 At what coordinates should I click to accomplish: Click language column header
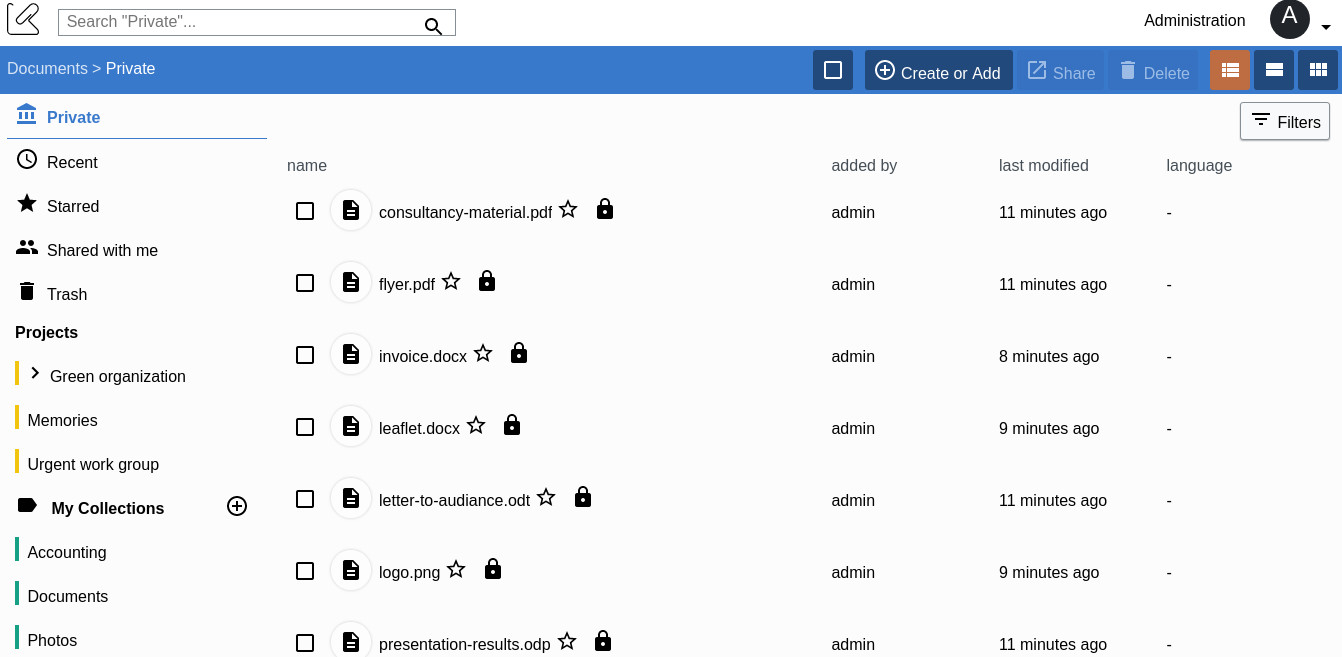pos(1199,165)
